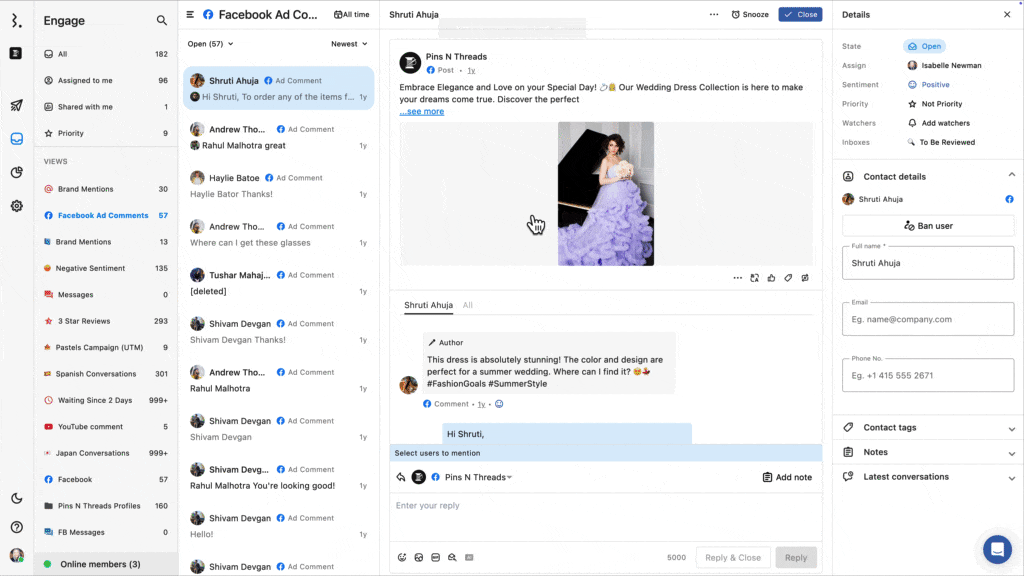Change sorting via the Newest dropdown

pos(349,44)
